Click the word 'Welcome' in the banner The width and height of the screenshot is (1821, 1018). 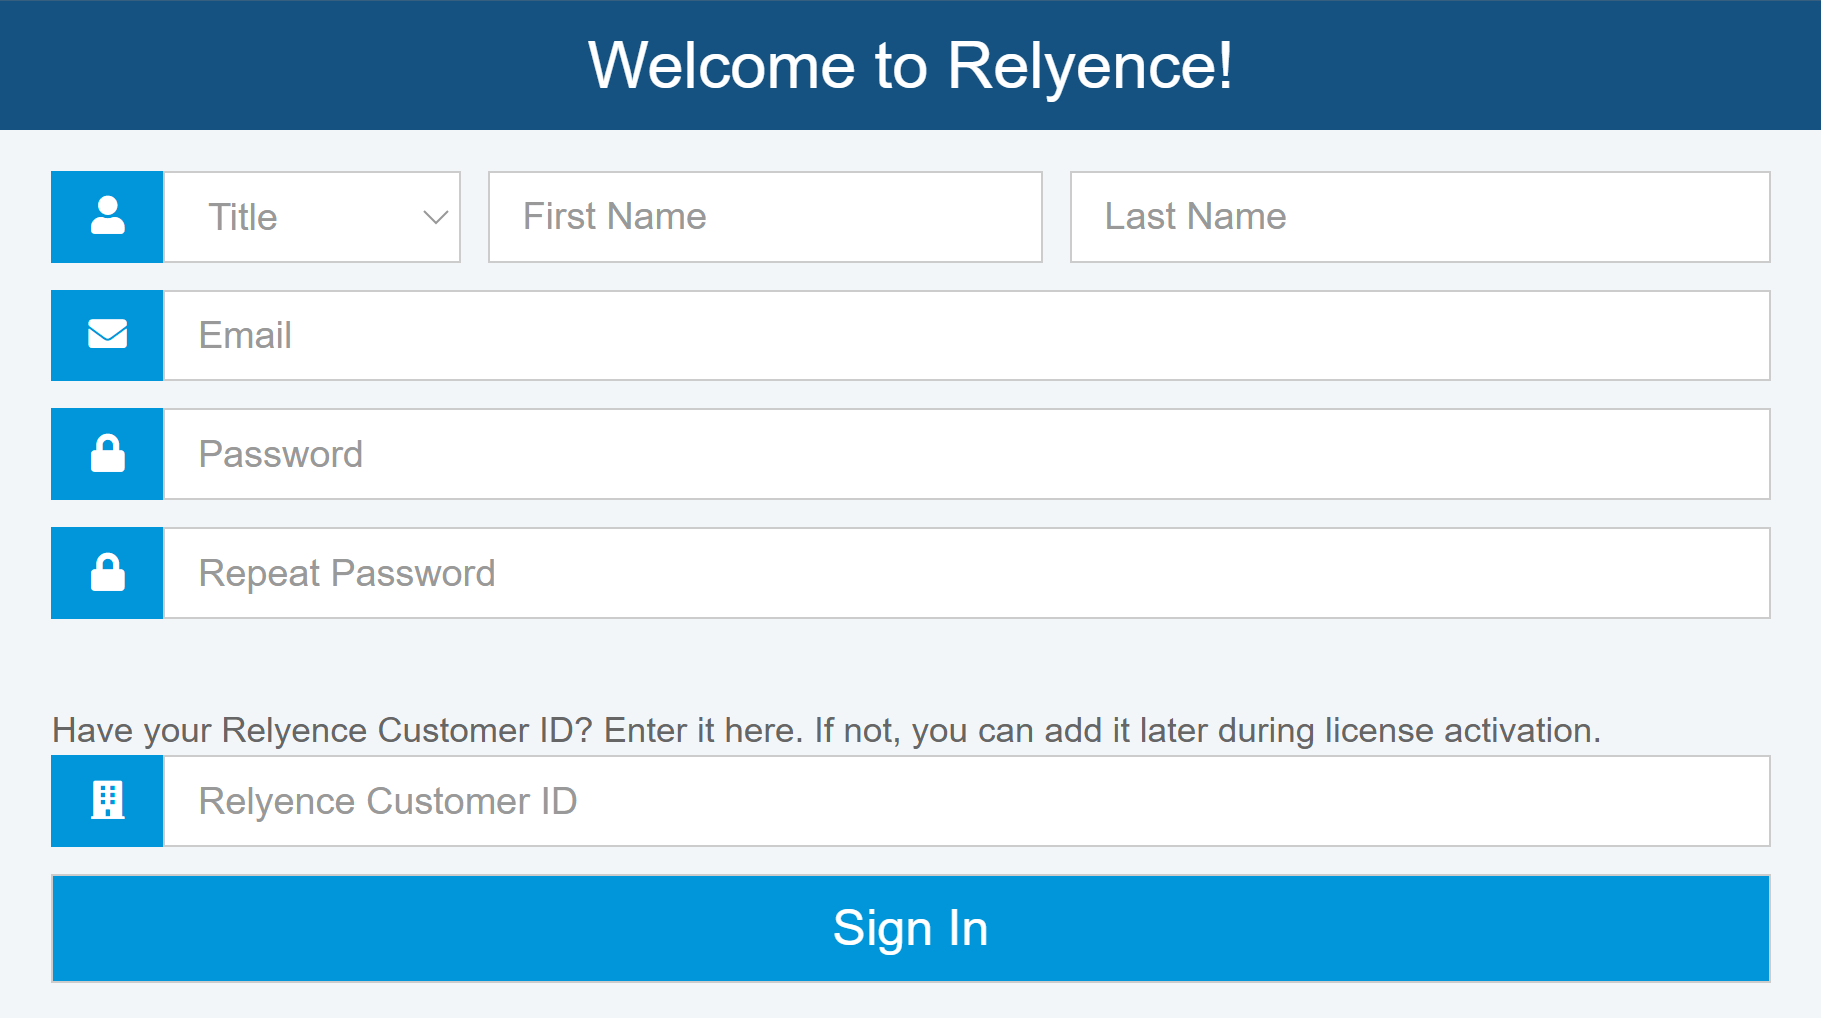pyautogui.click(x=721, y=66)
